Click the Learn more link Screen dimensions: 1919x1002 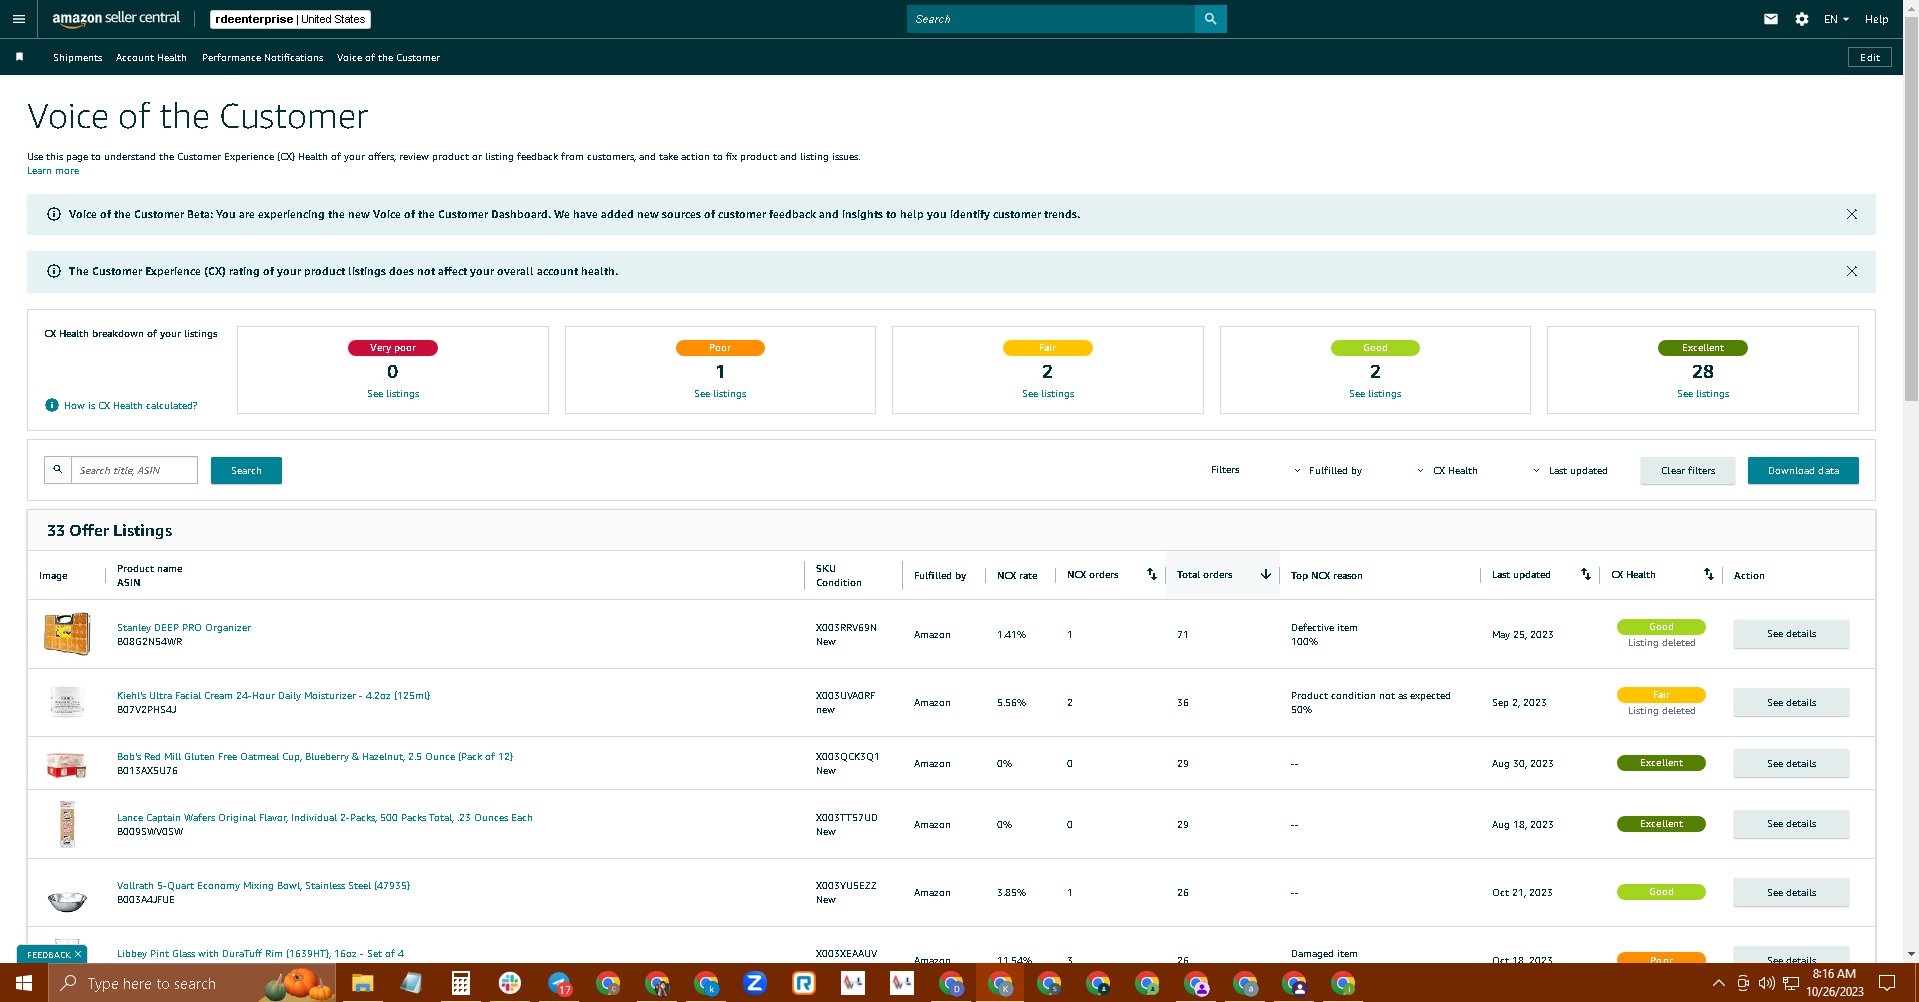53,171
